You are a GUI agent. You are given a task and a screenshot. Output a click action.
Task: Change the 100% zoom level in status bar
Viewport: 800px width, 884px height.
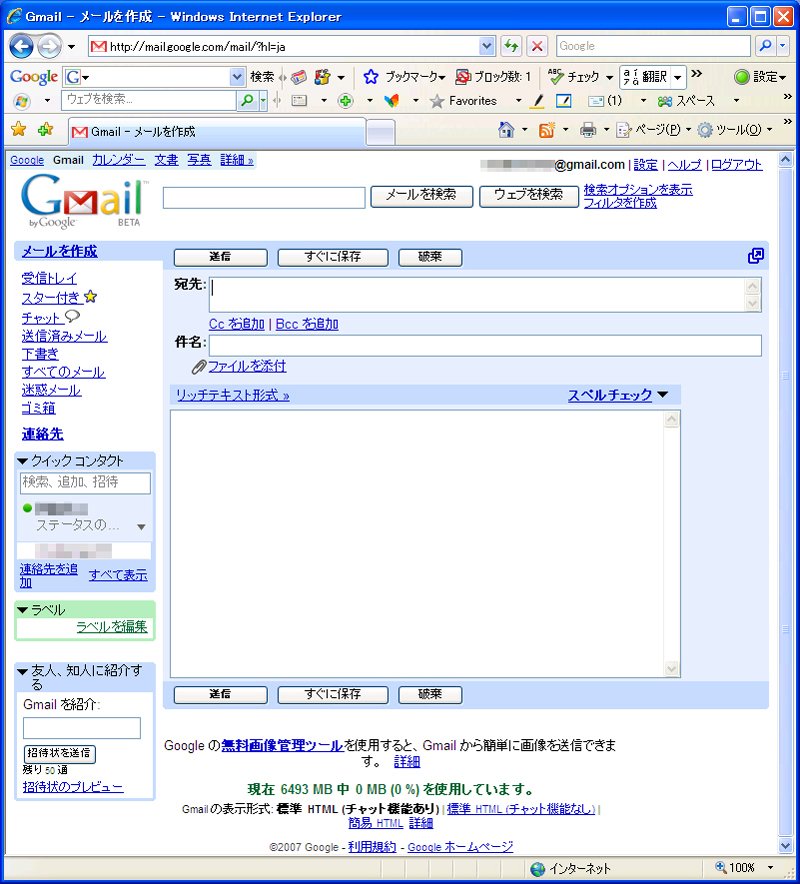click(x=744, y=868)
